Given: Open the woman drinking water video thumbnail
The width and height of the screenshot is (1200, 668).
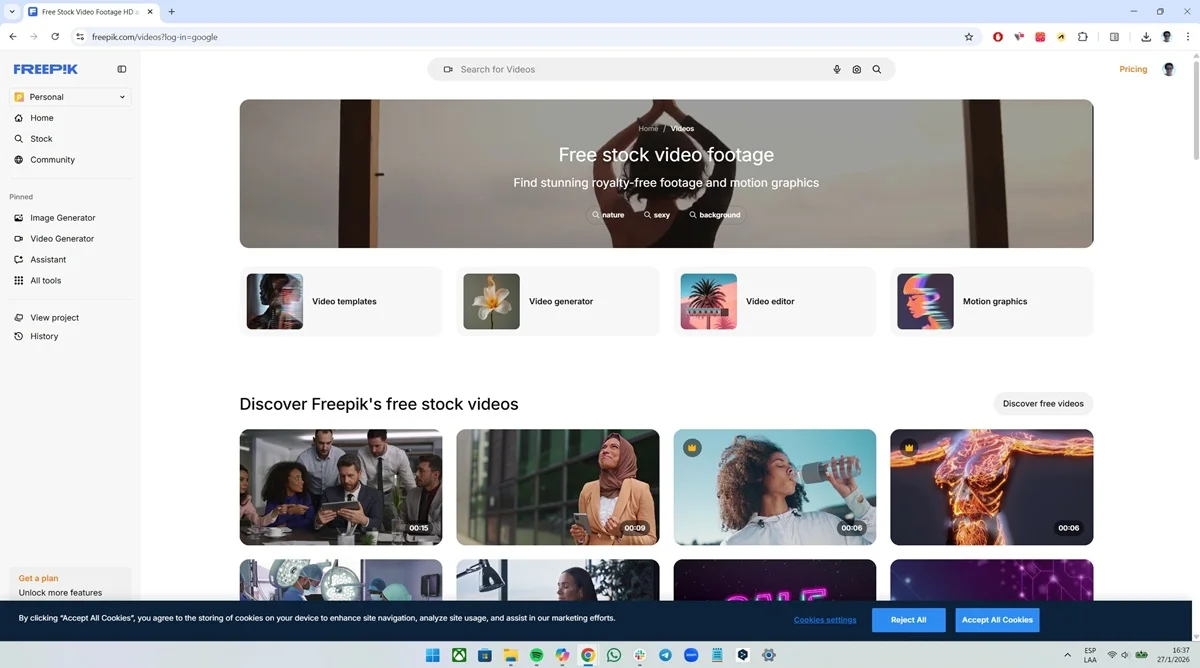Looking at the screenshot, I should [775, 487].
